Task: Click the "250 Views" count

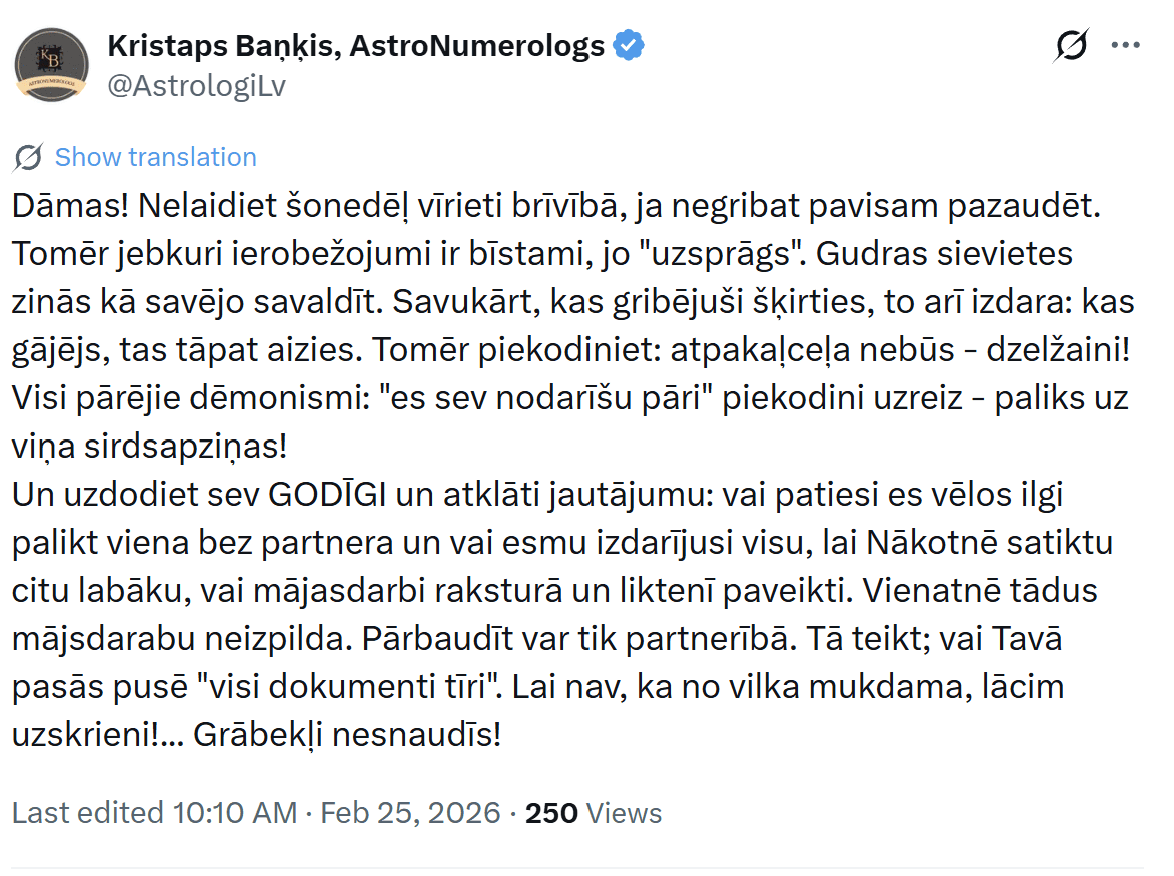Action: click(x=593, y=813)
